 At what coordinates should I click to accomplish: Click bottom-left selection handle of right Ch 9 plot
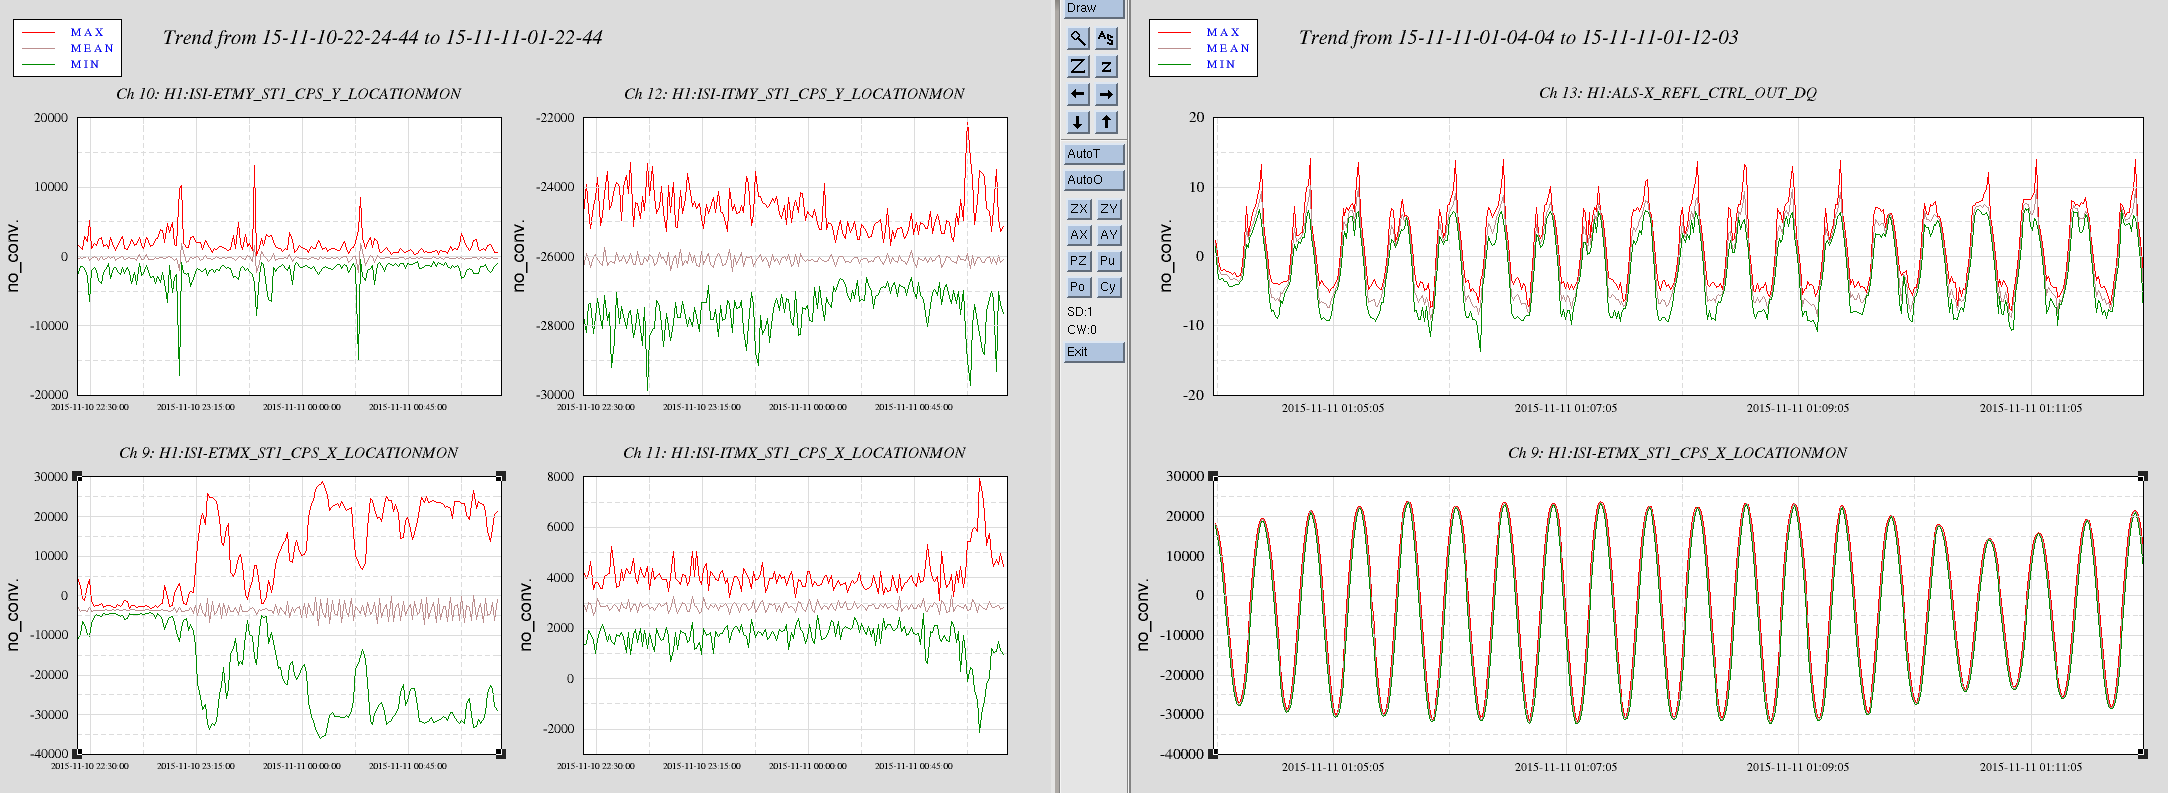click(1213, 754)
